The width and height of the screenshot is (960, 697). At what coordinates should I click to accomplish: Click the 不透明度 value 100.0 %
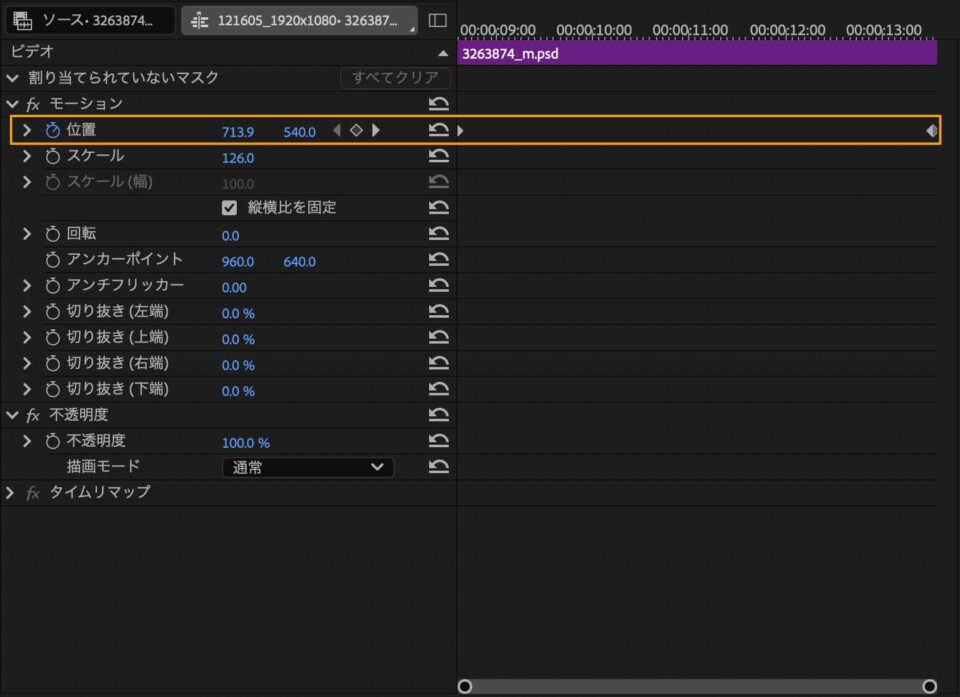tap(246, 443)
